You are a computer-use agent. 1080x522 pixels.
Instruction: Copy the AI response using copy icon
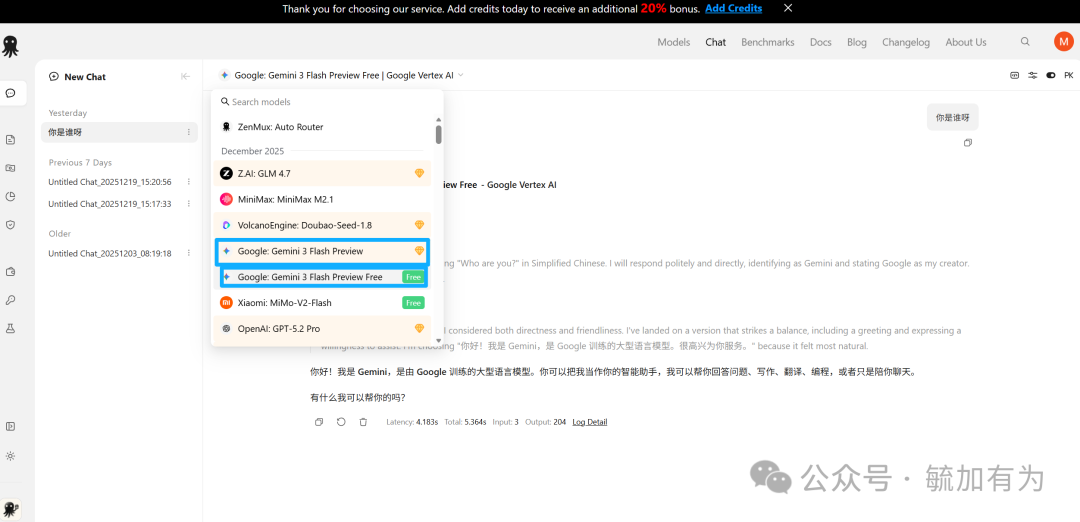click(x=319, y=422)
